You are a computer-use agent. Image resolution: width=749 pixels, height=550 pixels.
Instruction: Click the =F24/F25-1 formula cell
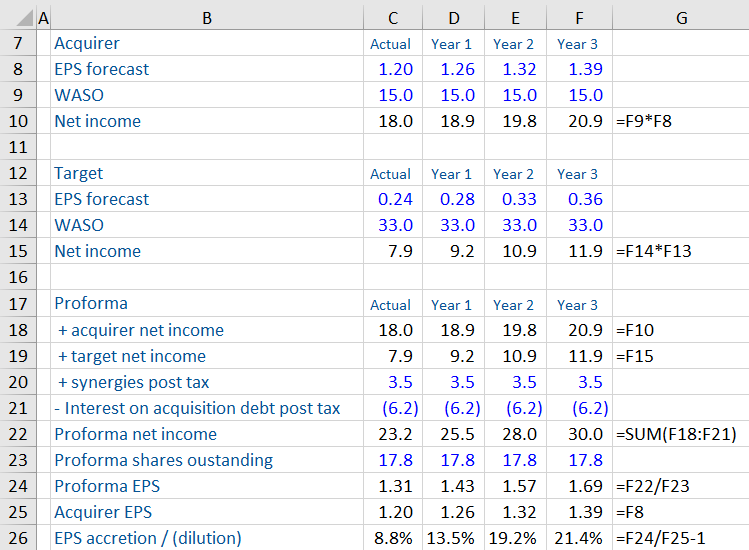(x=680, y=538)
